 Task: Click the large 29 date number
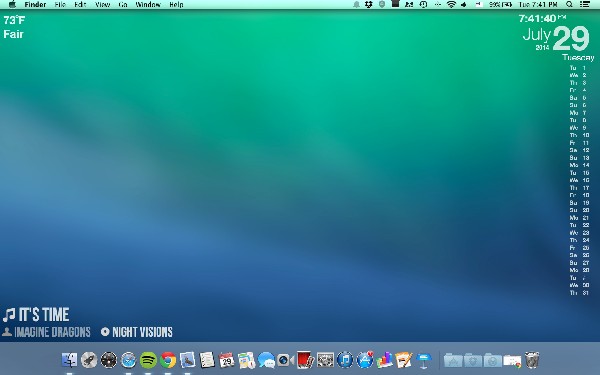click(571, 38)
